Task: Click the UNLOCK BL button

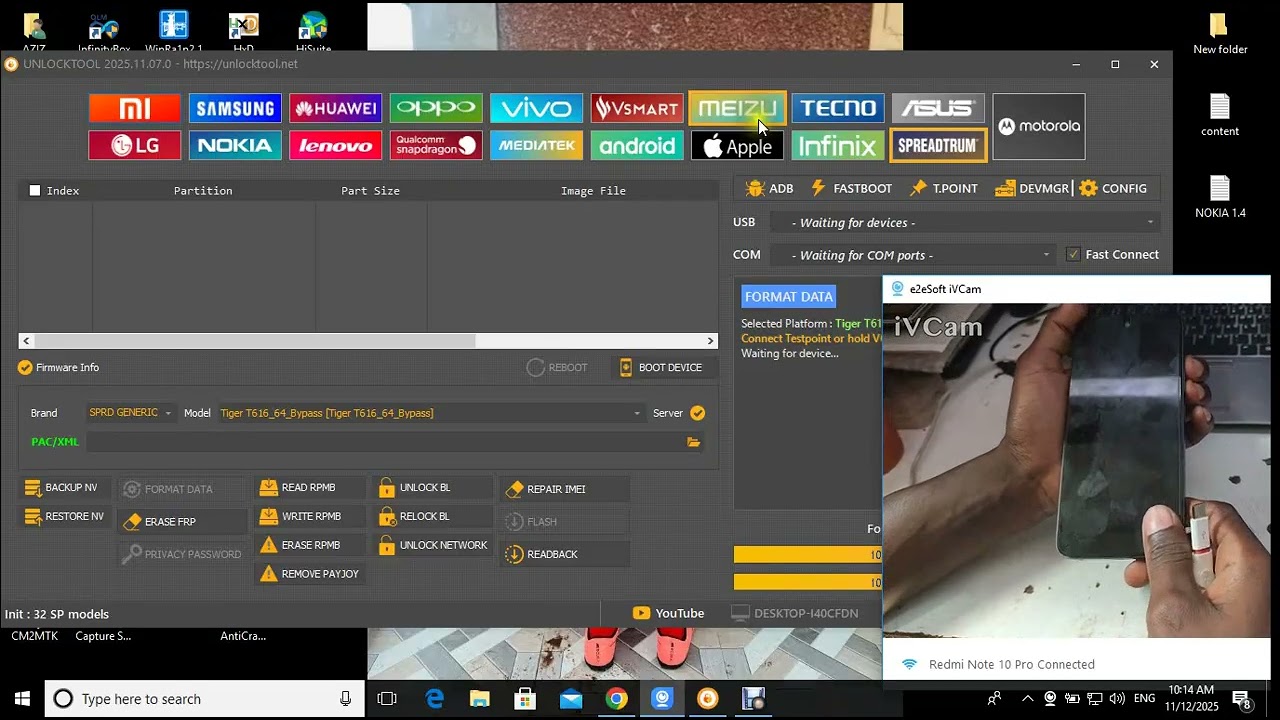Action: [434, 488]
